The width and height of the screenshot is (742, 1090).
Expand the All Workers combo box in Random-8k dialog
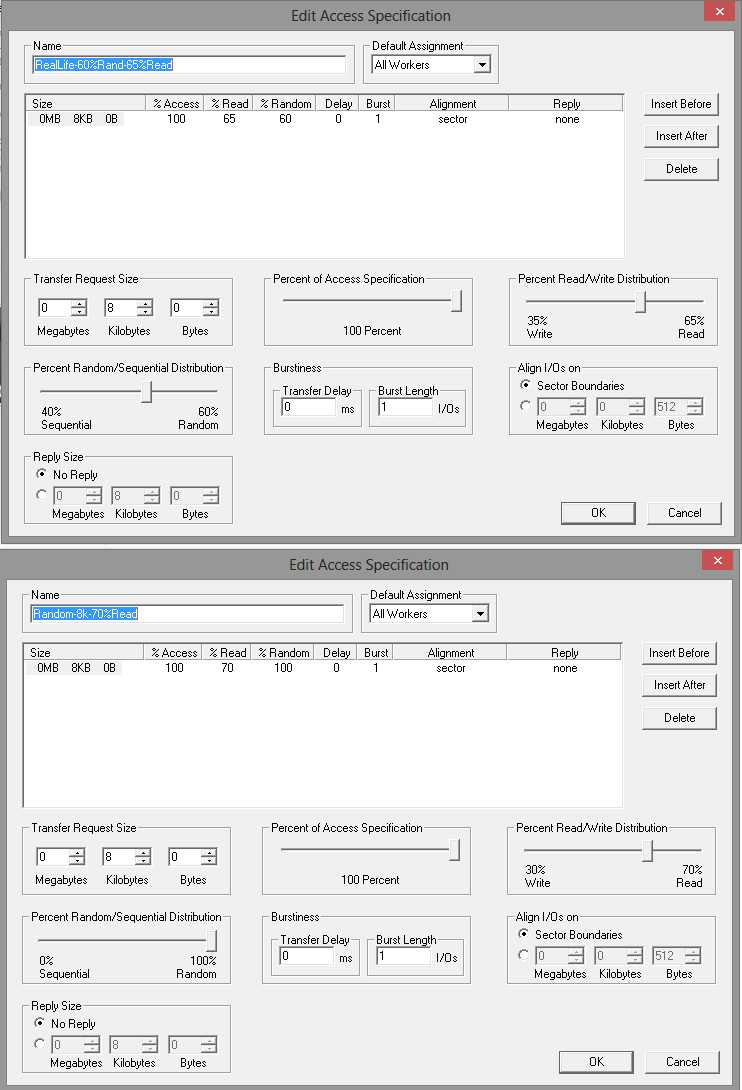click(x=480, y=614)
